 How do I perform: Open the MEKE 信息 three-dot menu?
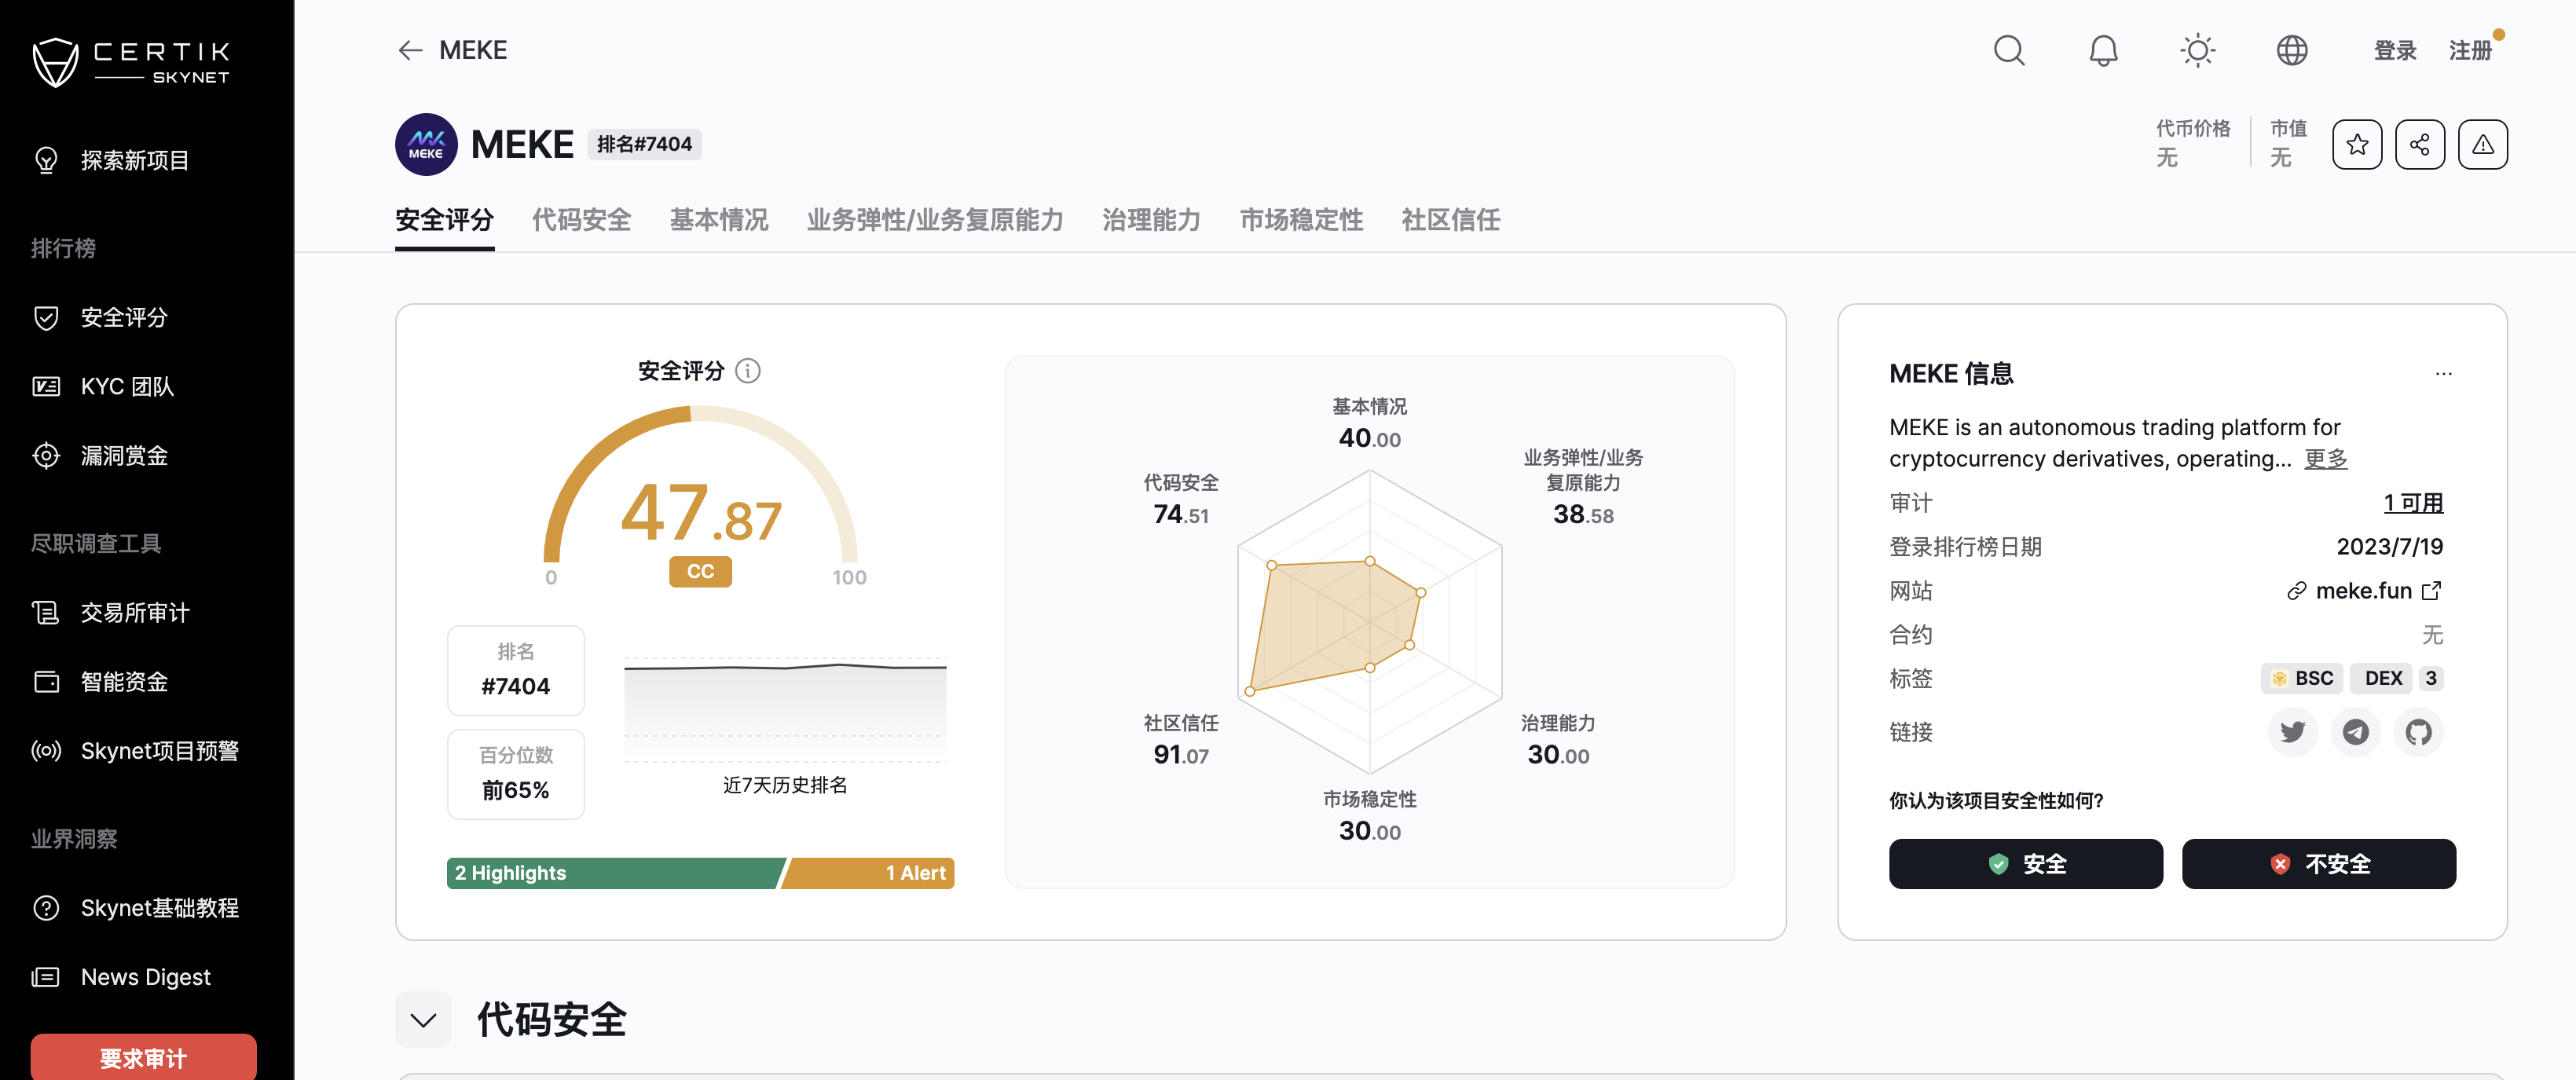point(2443,374)
